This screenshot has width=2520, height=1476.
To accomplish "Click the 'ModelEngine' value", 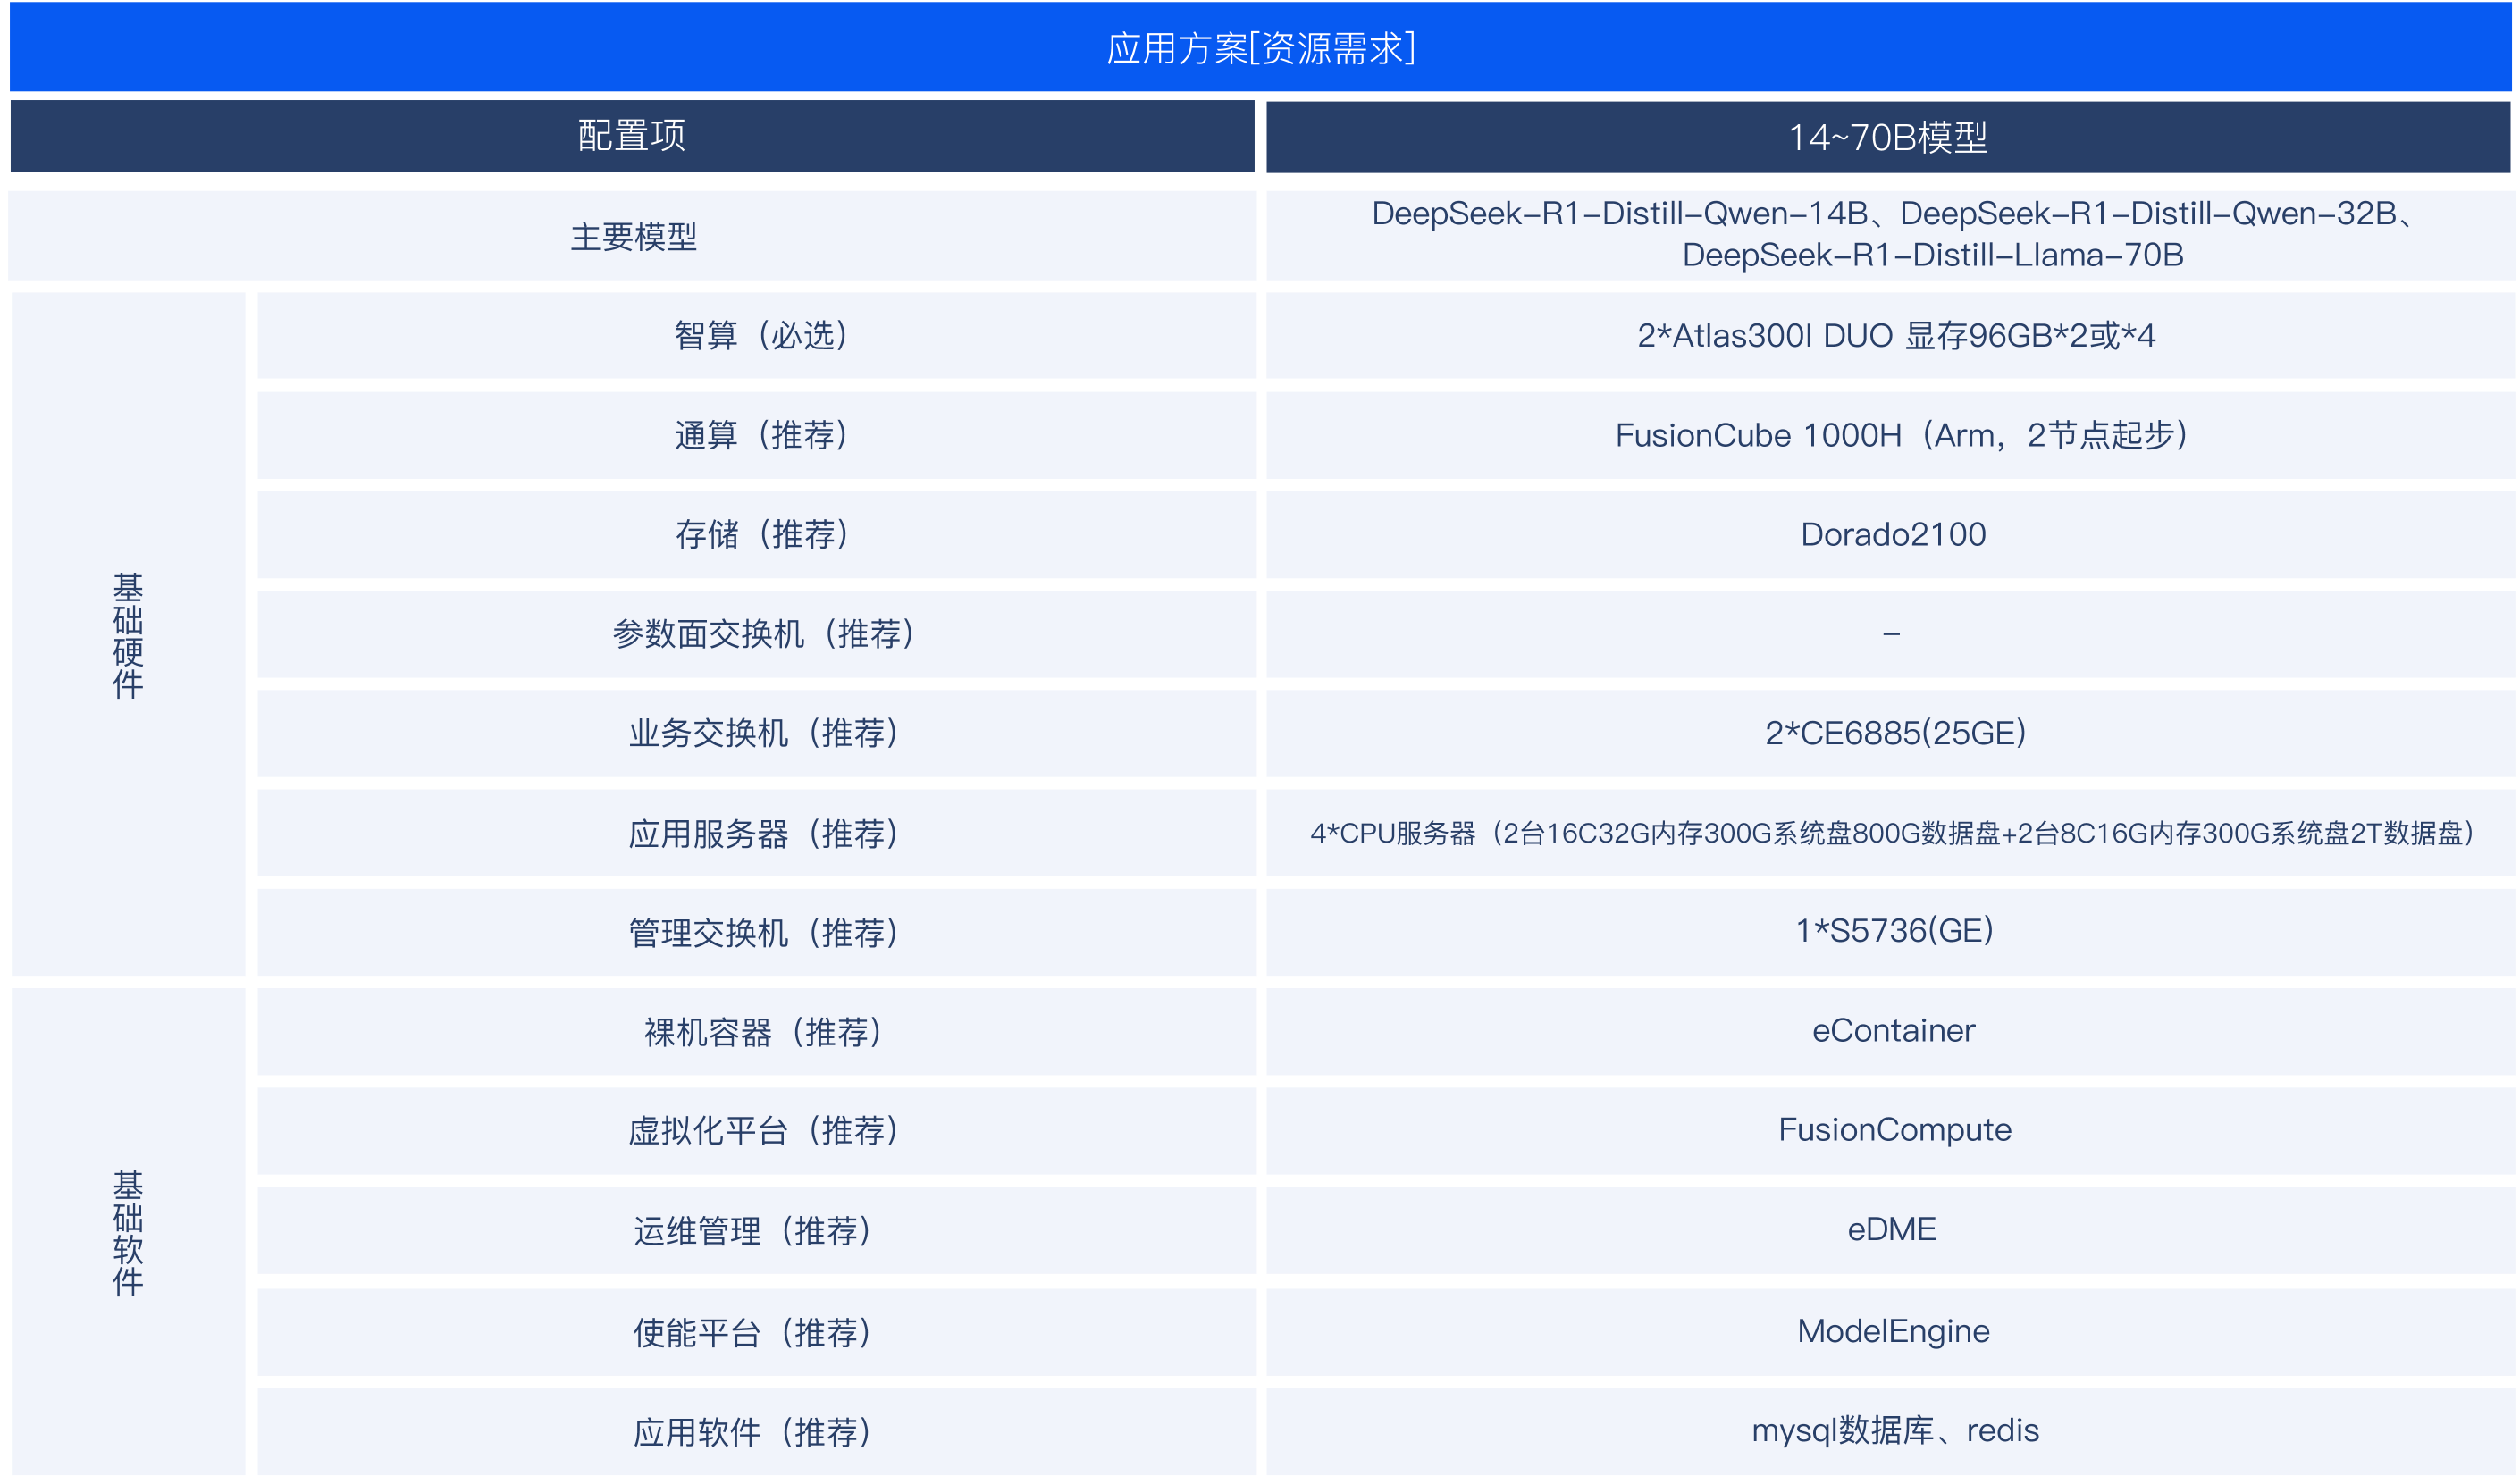I will (1893, 1331).
